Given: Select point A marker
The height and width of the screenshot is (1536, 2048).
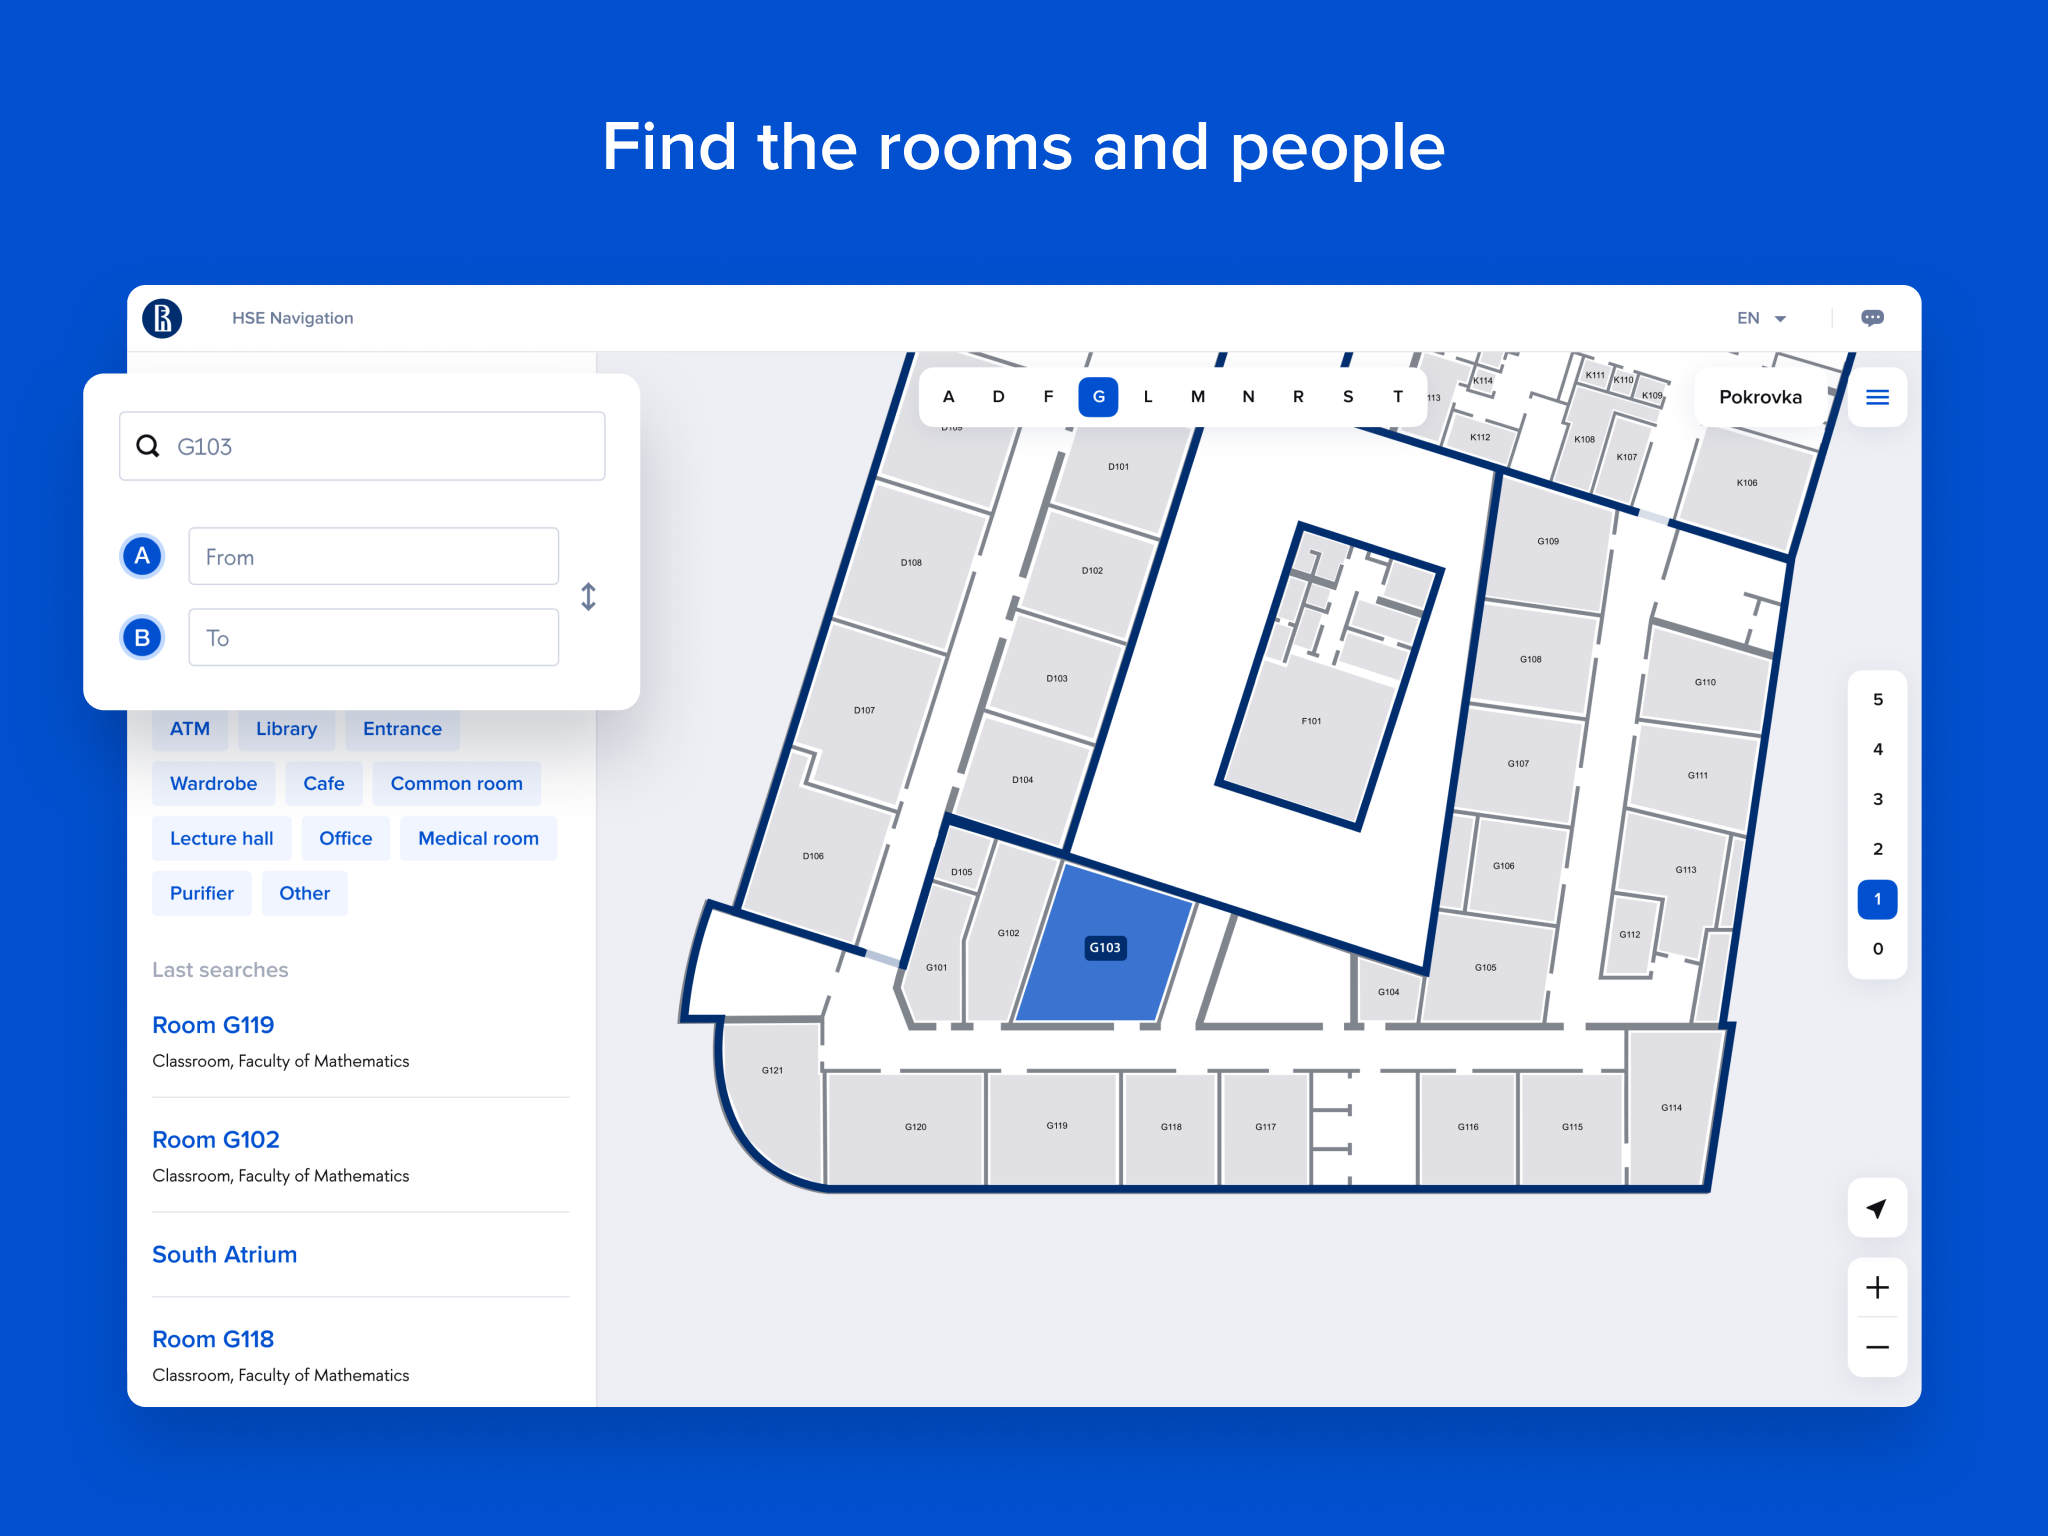Looking at the screenshot, I should 142,556.
